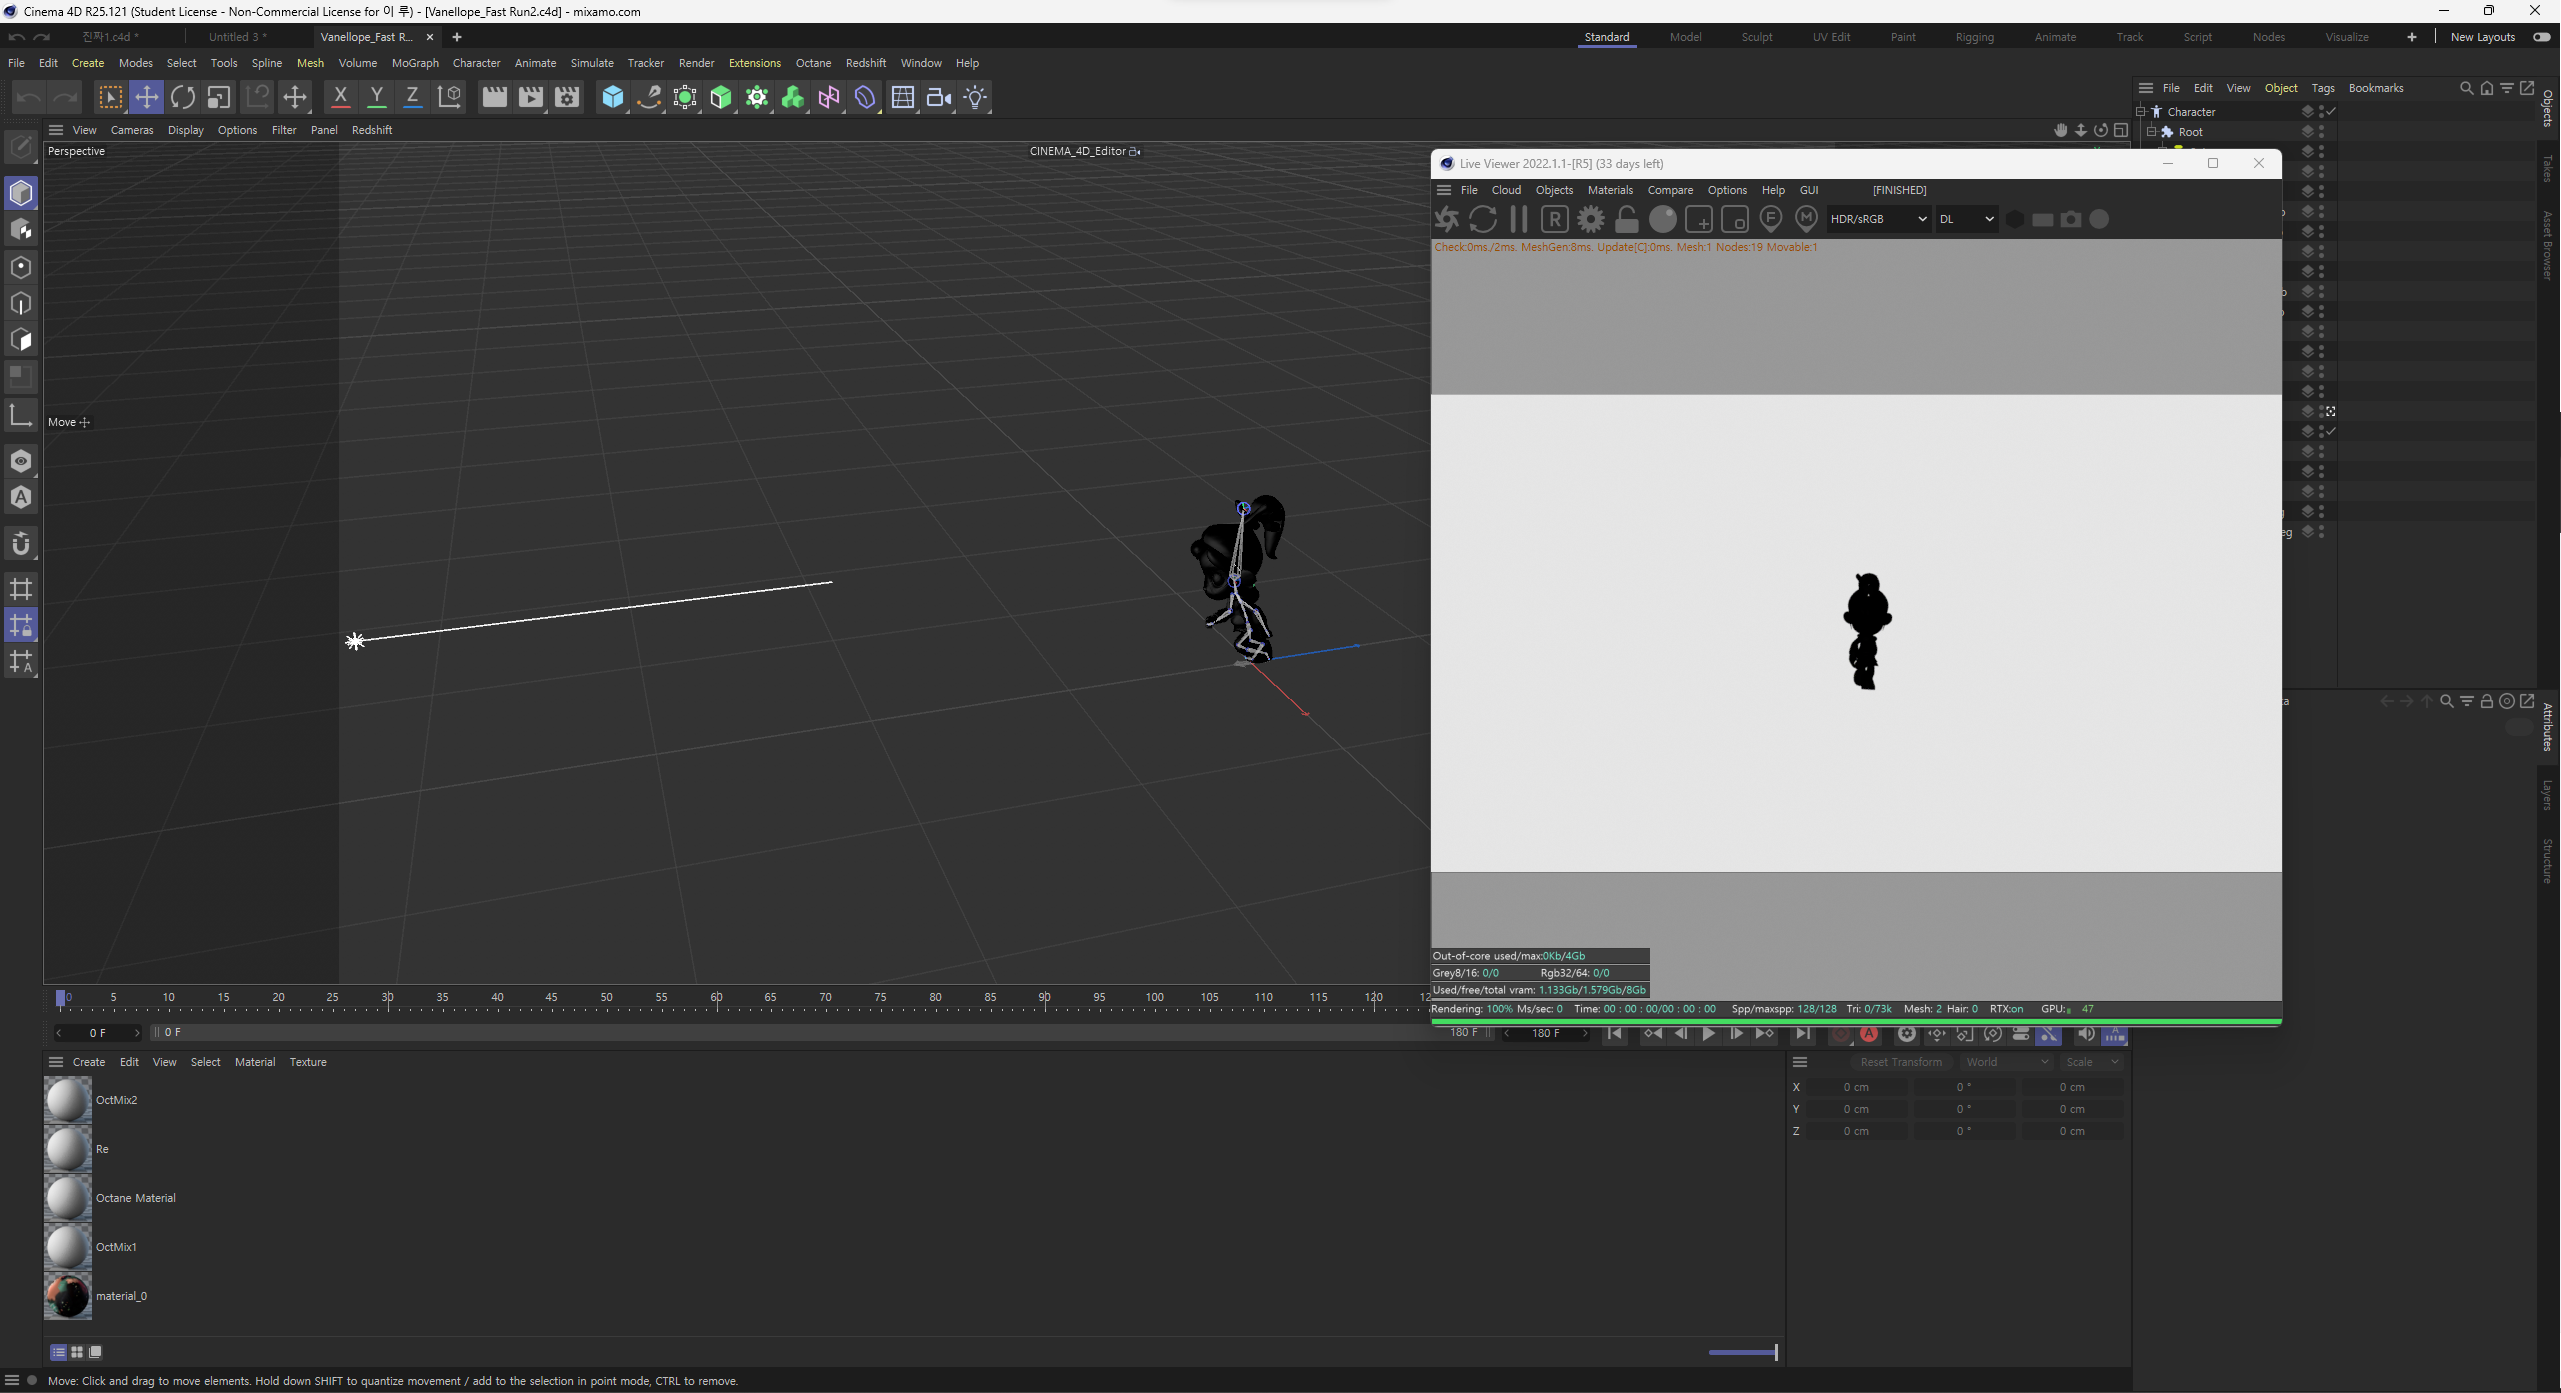
Task: Adjust the material preview size slider
Action: coord(1743,1352)
